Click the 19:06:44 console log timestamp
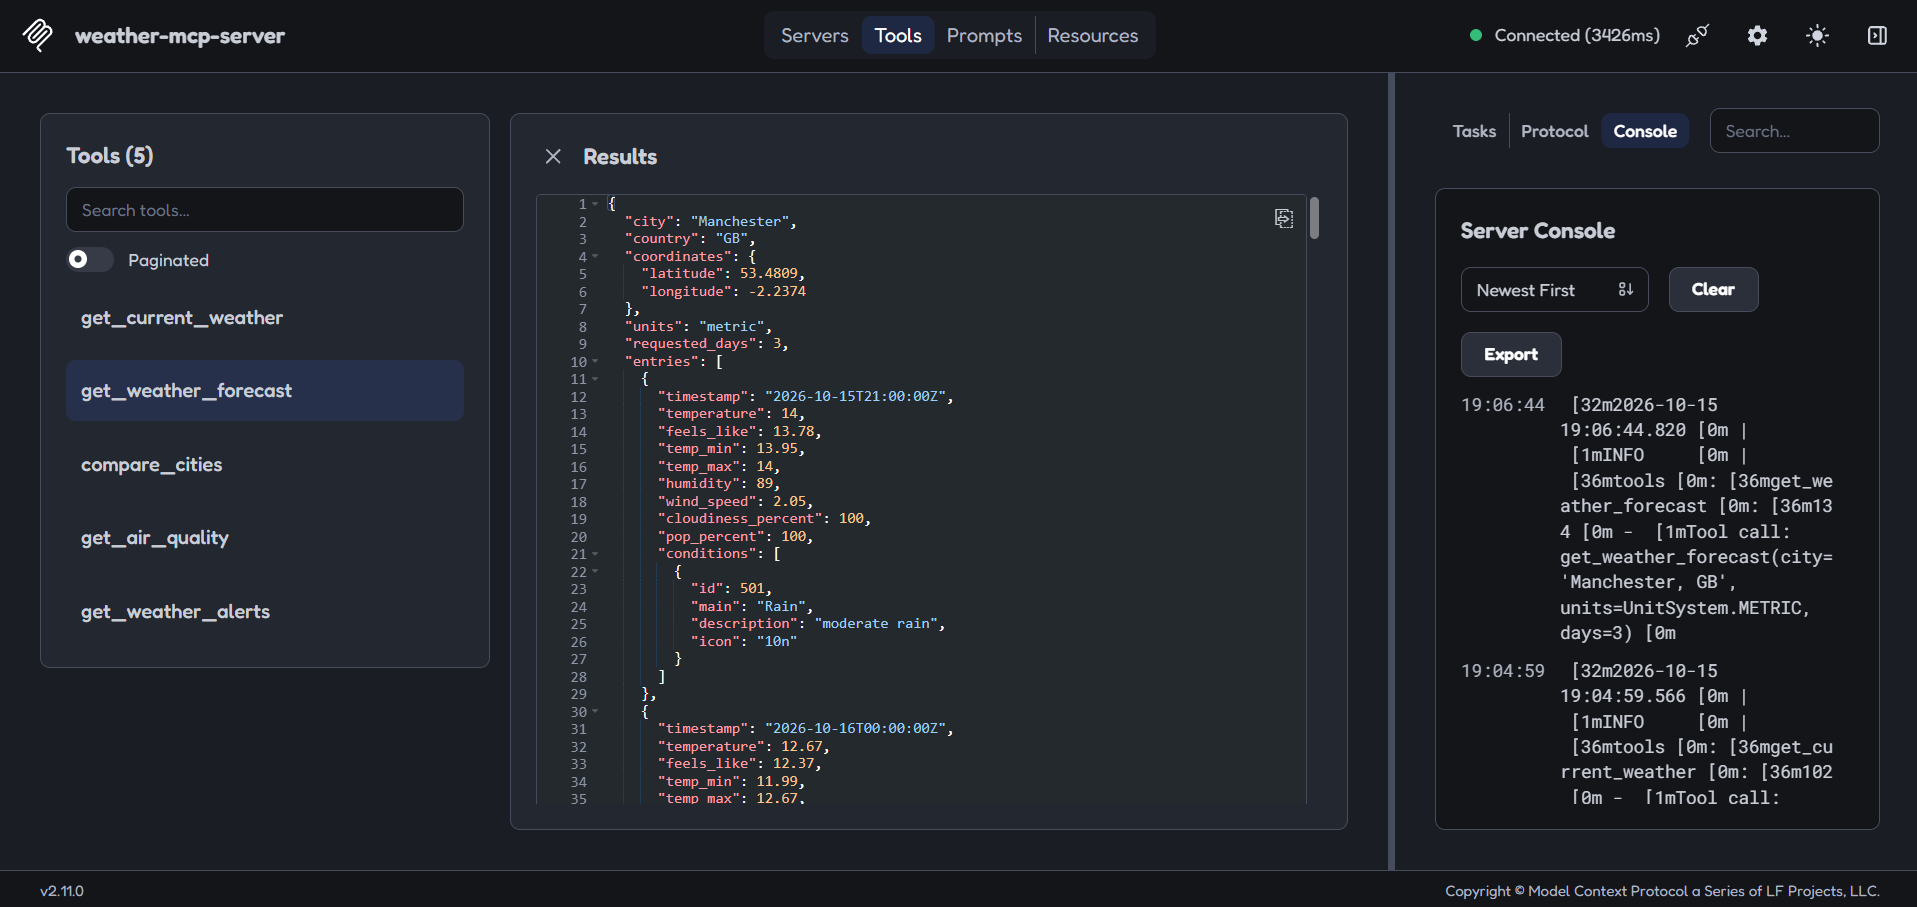1917x907 pixels. click(x=1503, y=405)
